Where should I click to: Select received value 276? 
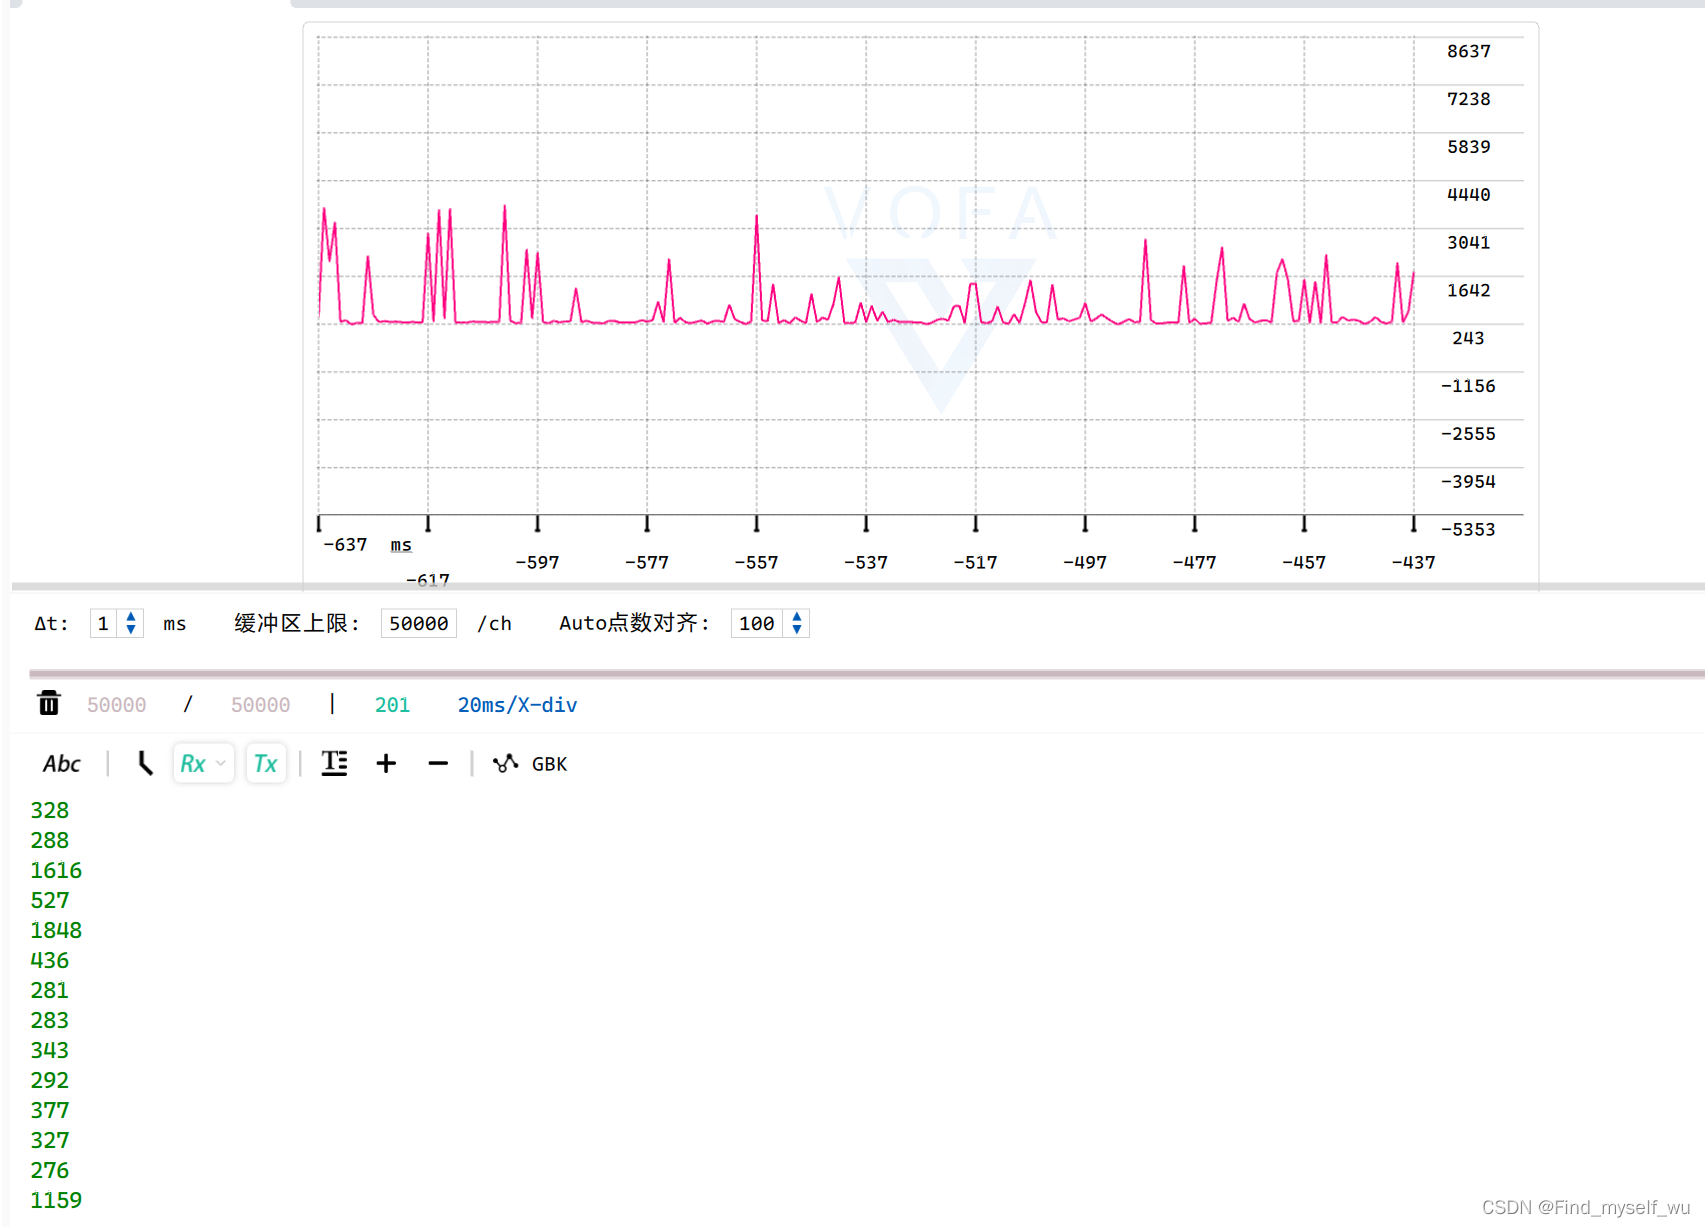pos(50,1170)
